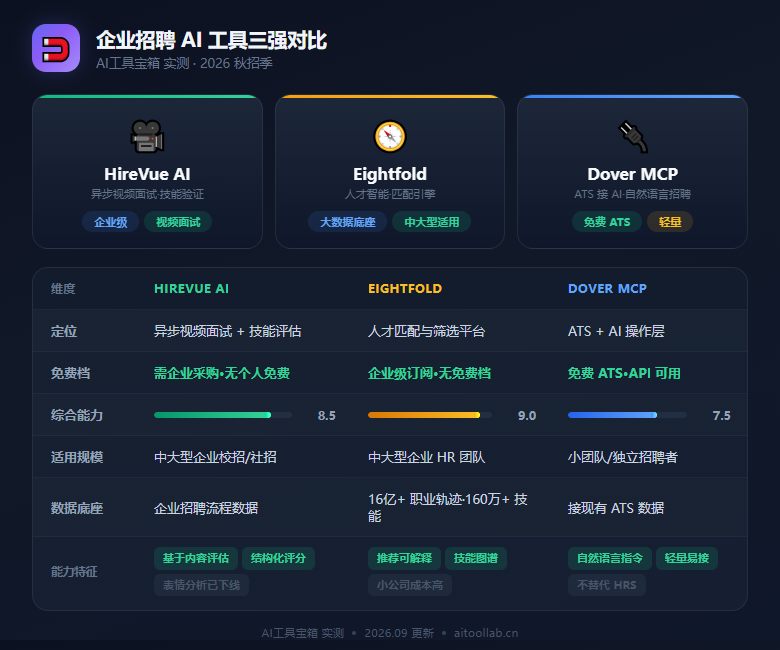
Task: Click the 综合能力 row label
Action: point(77,415)
